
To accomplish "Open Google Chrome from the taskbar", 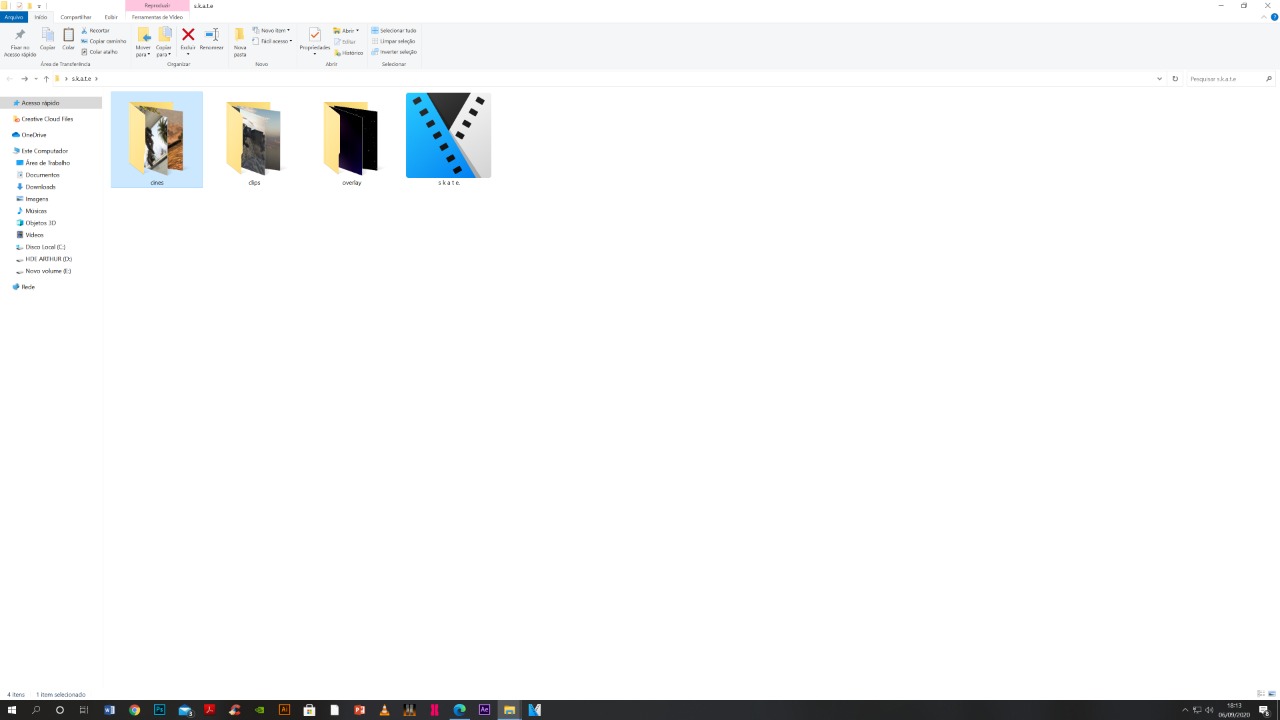I will 134,710.
